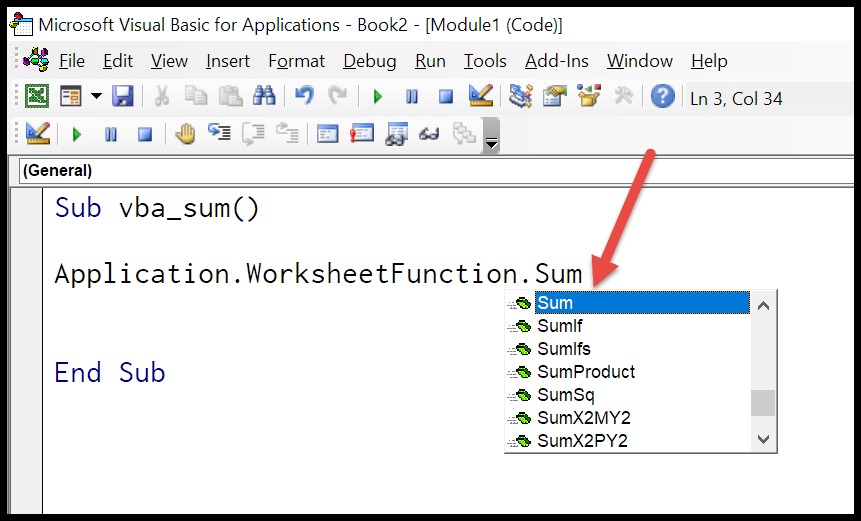
Task: Open the Window menu
Action: pos(640,61)
